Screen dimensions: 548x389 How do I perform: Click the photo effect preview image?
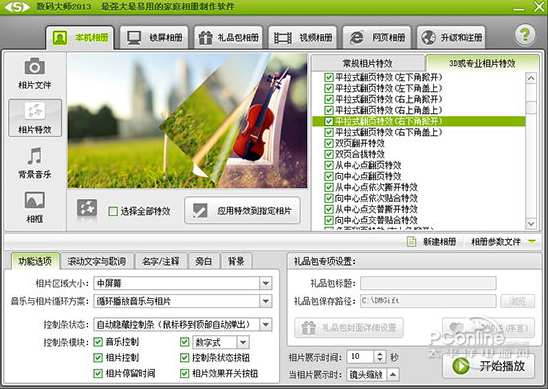187,121
